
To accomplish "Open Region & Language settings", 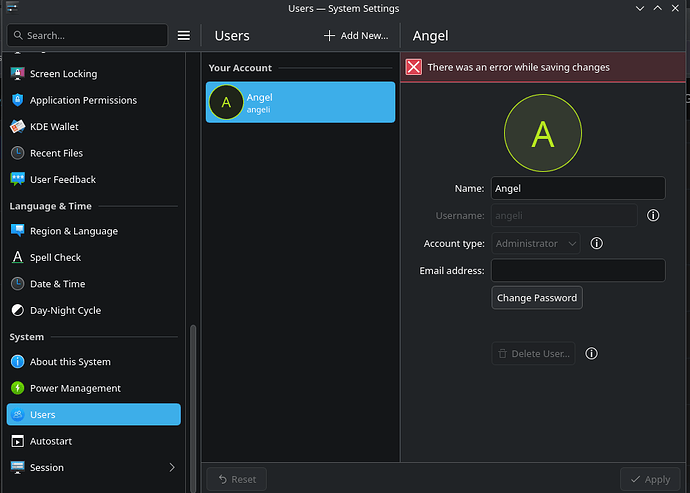I will coord(93,231).
